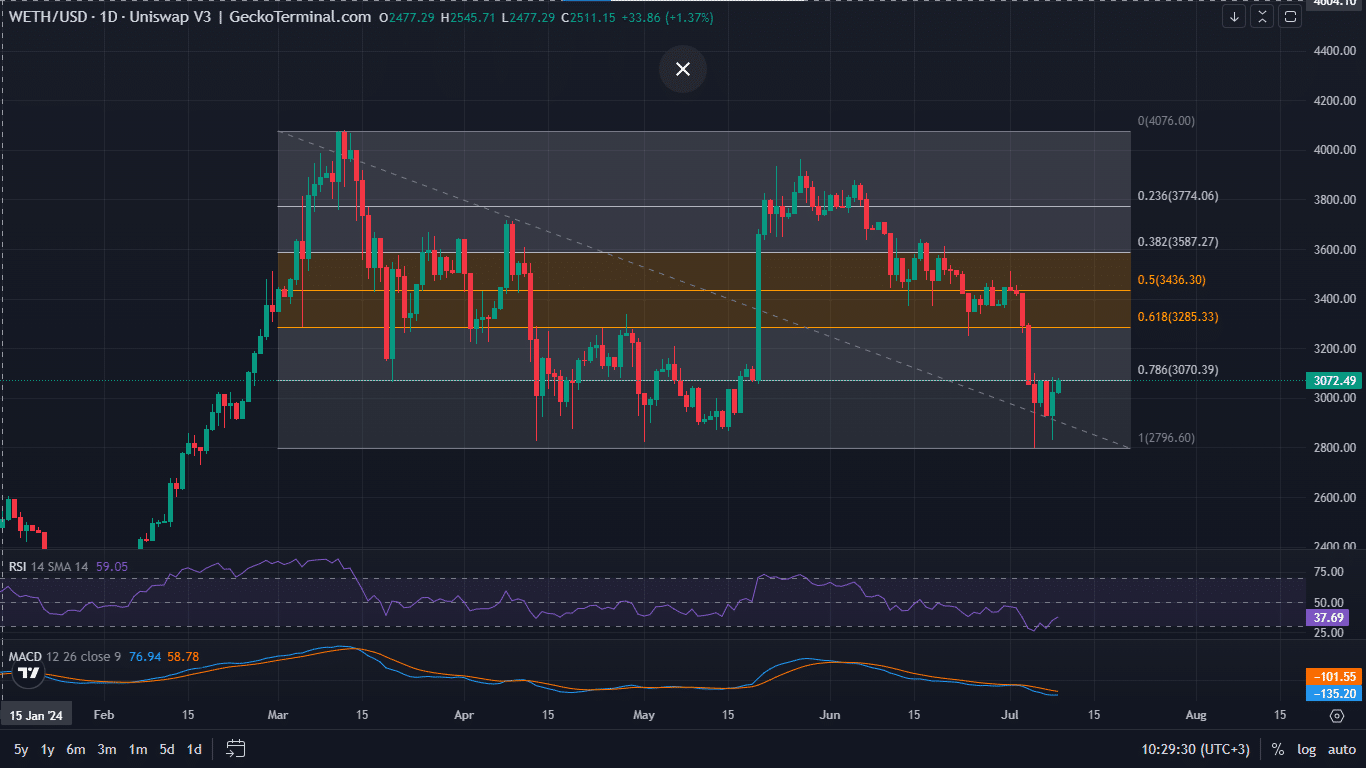This screenshot has height=768, width=1366.
Task: Click the TradingView logo icon
Action: tap(29, 673)
